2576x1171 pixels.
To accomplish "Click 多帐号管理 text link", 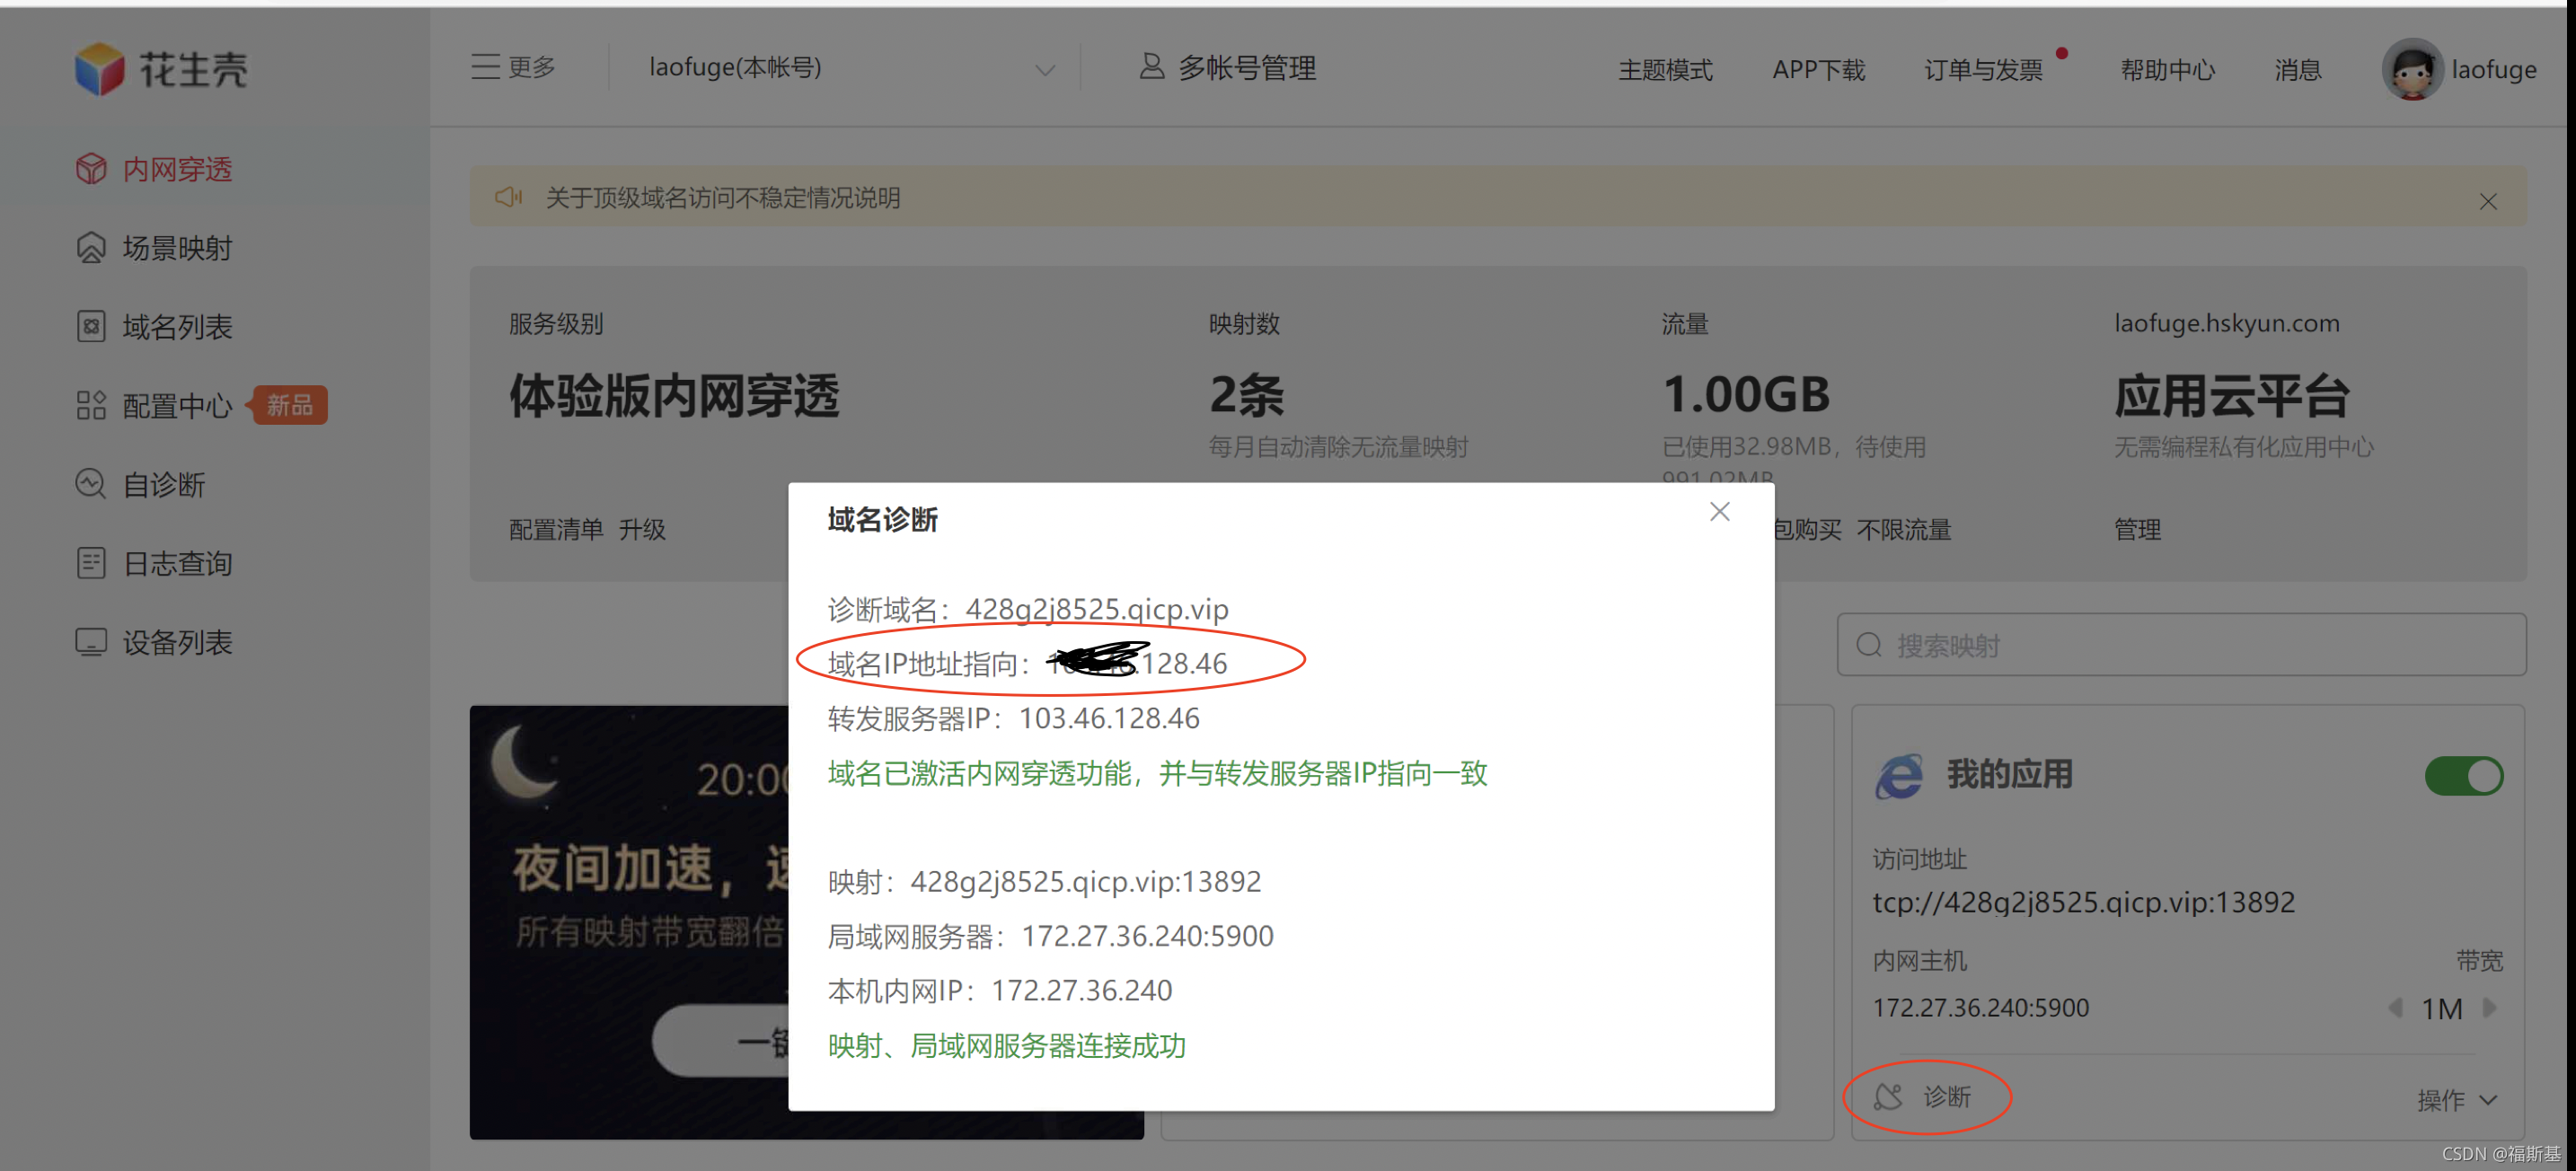I will pos(1246,68).
